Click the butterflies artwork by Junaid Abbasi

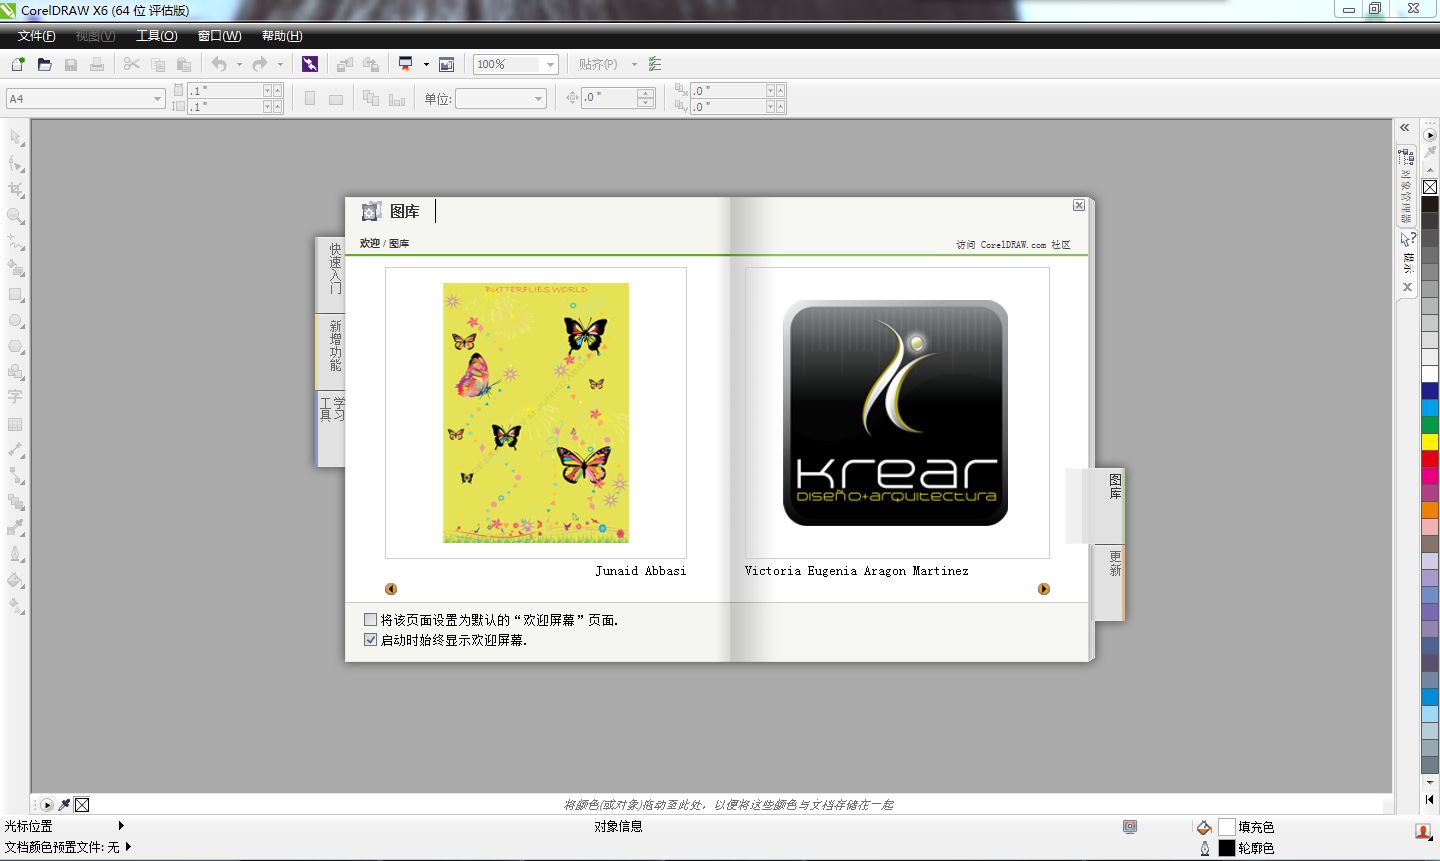[536, 412]
